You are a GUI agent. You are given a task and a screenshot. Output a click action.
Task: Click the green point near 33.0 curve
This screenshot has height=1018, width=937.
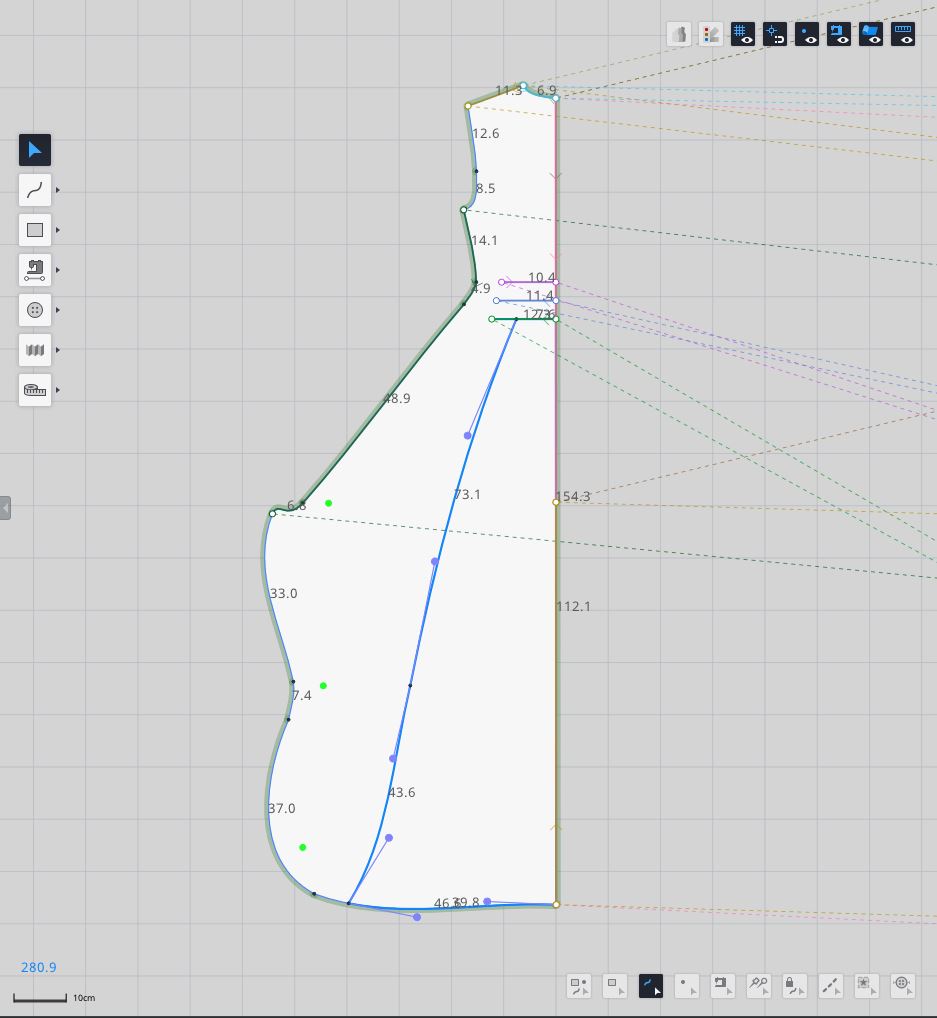point(323,686)
